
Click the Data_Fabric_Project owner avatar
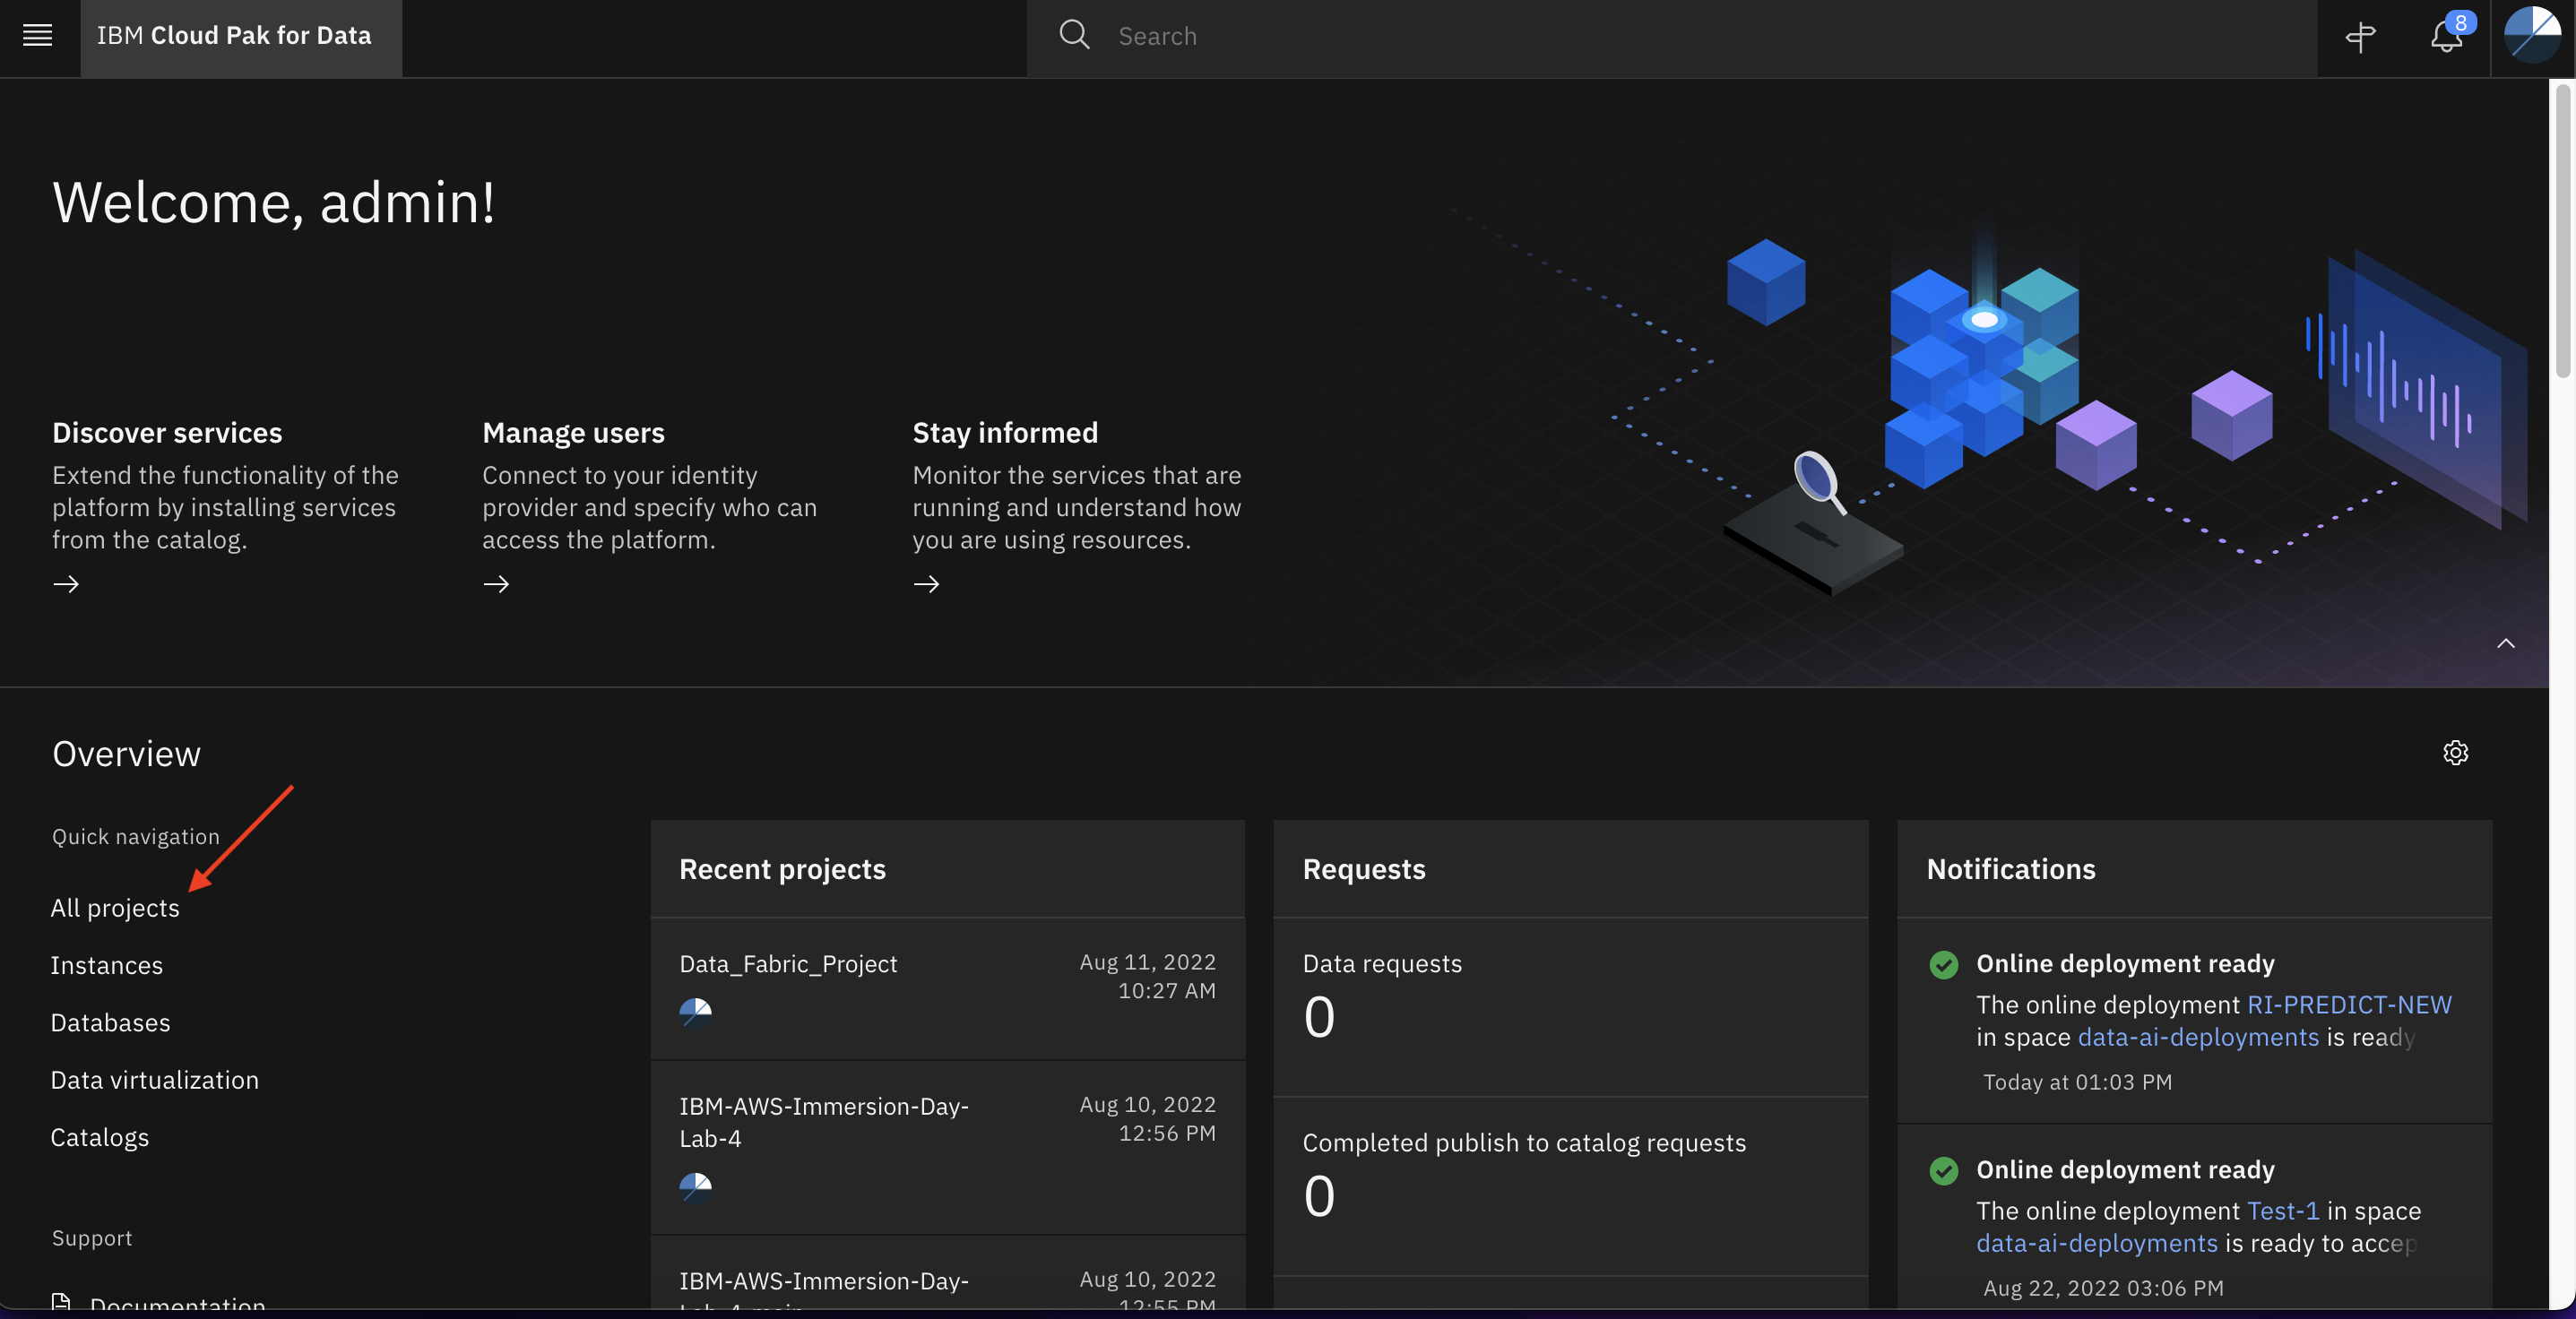coord(695,1013)
